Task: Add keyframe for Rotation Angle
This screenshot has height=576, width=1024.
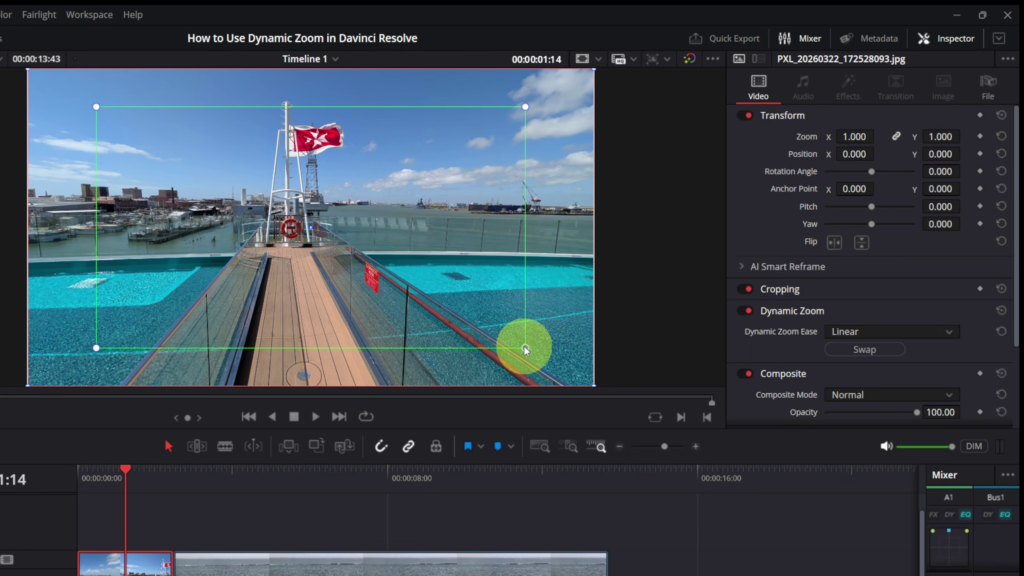Action: point(980,171)
